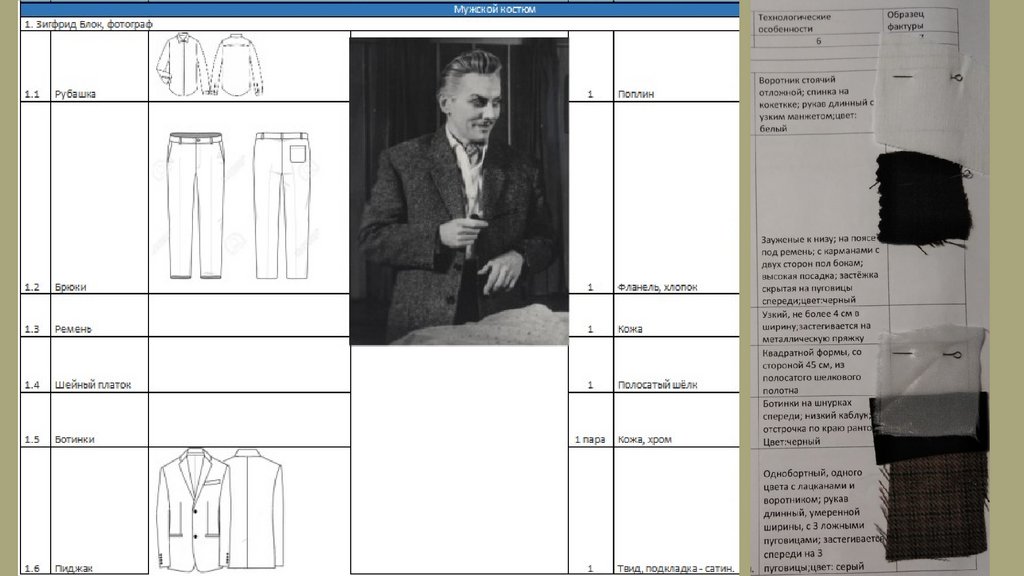Select the trousers front view drawing
Screen dimensions: 1024x576
(196, 205)
